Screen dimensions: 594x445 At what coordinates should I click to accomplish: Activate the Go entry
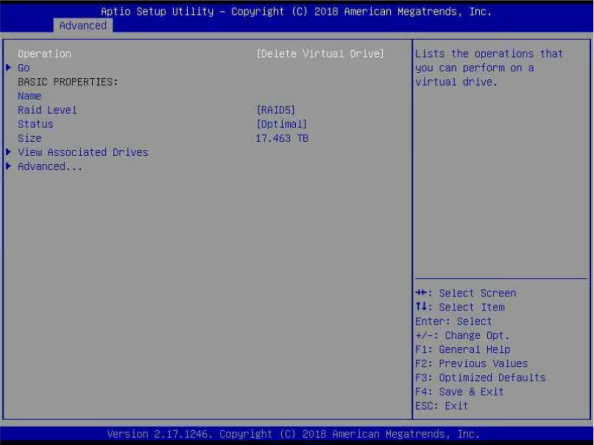[23, 68]
